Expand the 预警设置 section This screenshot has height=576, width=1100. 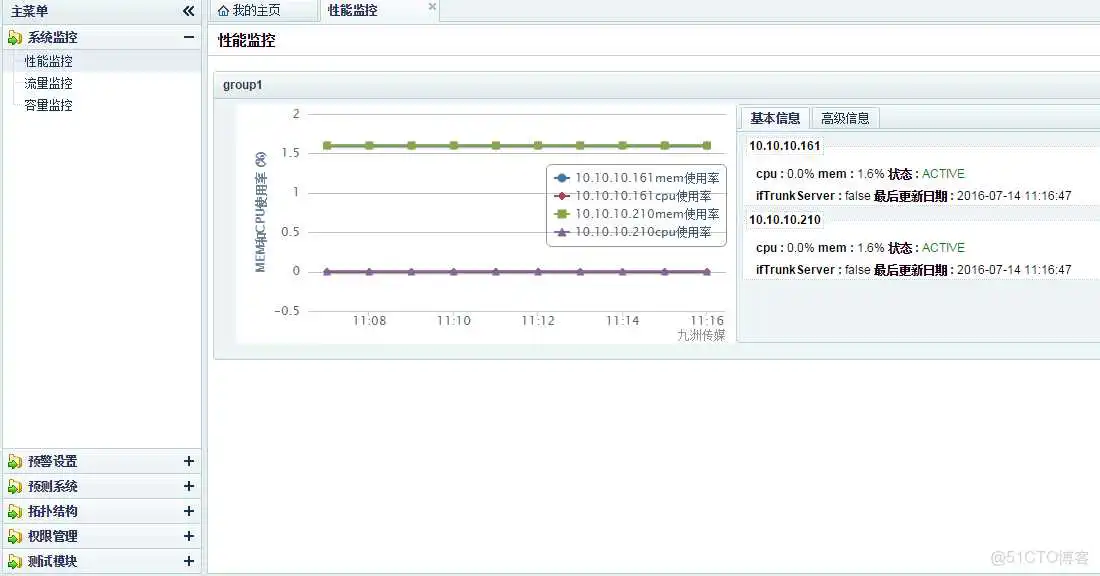click(190, 461)
